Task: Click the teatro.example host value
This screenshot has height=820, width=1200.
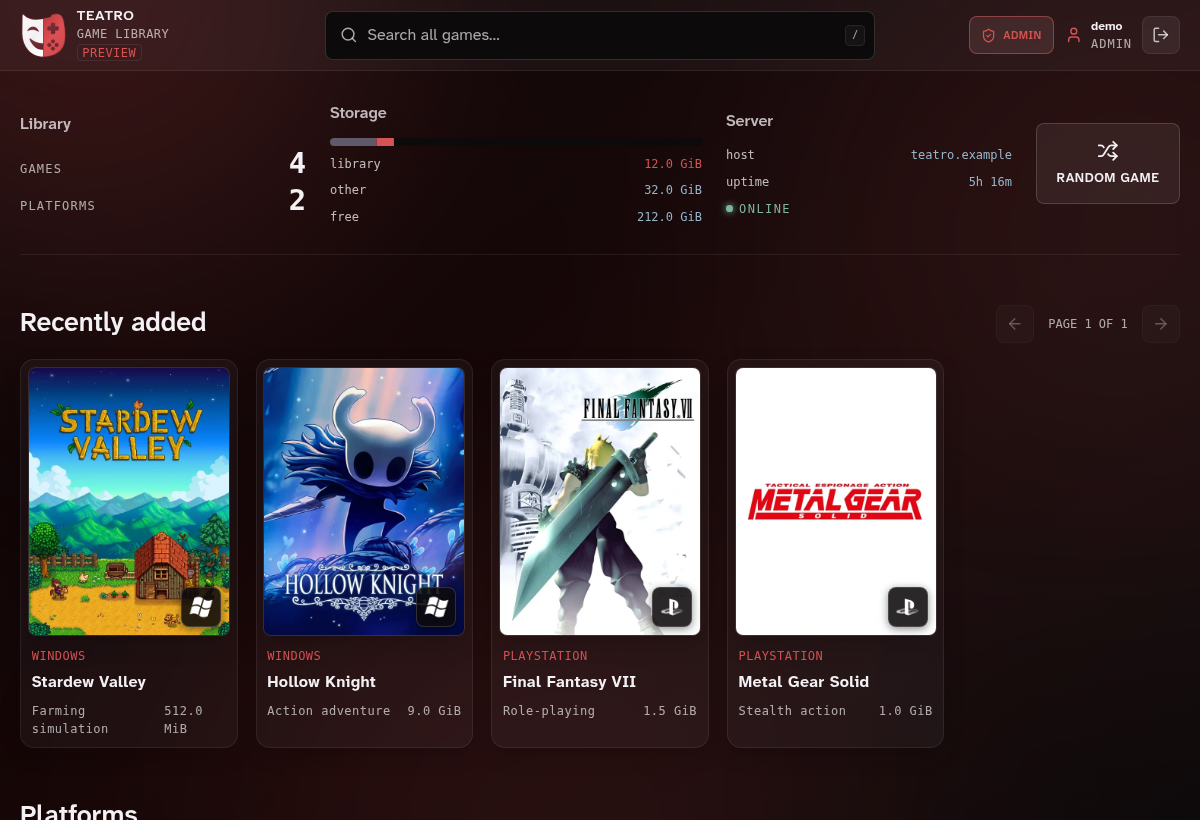Action: pyautogui.click(x=961, y=155)
